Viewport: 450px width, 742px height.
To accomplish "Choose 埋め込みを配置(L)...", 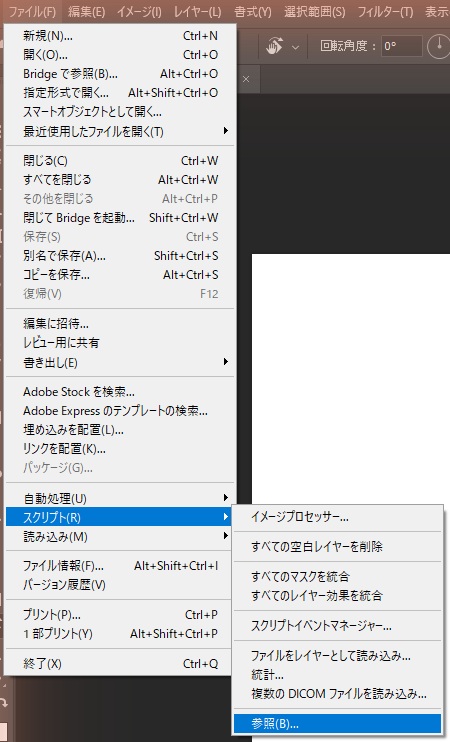I will [x=120, y=430].
